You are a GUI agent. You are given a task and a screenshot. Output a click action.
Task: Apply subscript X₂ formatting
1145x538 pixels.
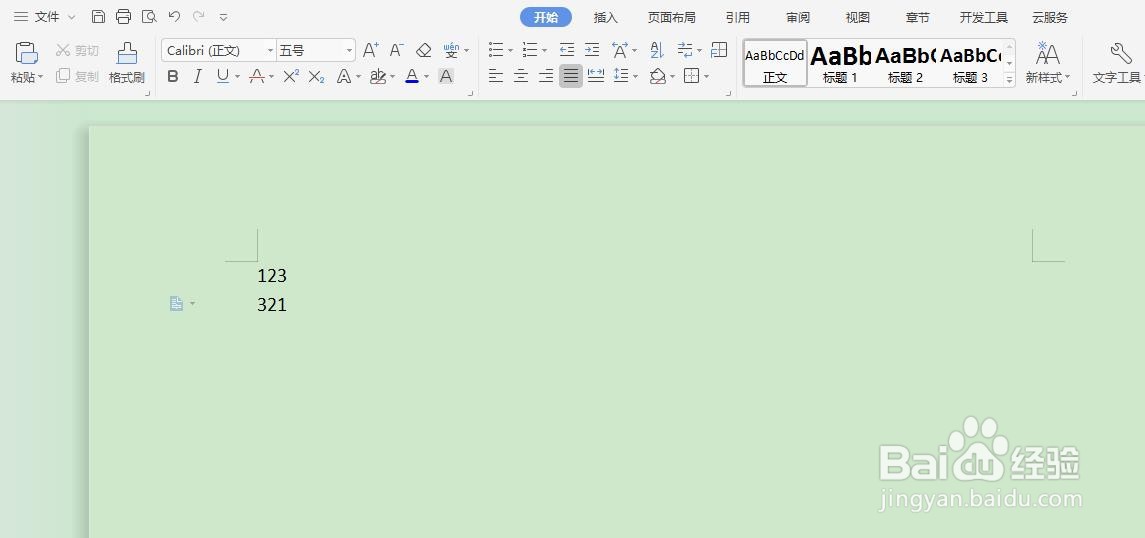coord(316,76)
